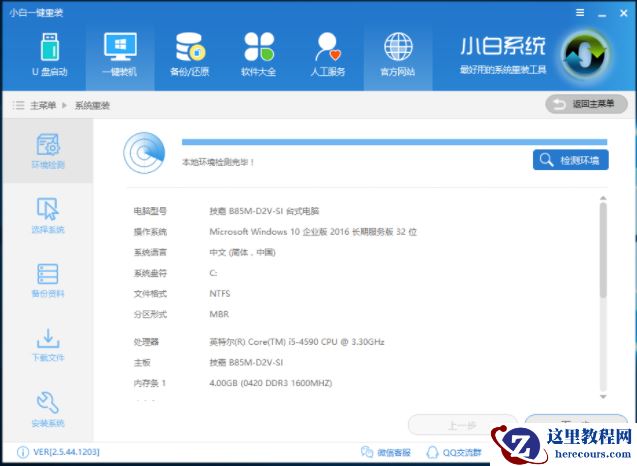Click the 系统盘符 value C:
637x466 pixels.
pyautogui.click(x=213, y=273)
